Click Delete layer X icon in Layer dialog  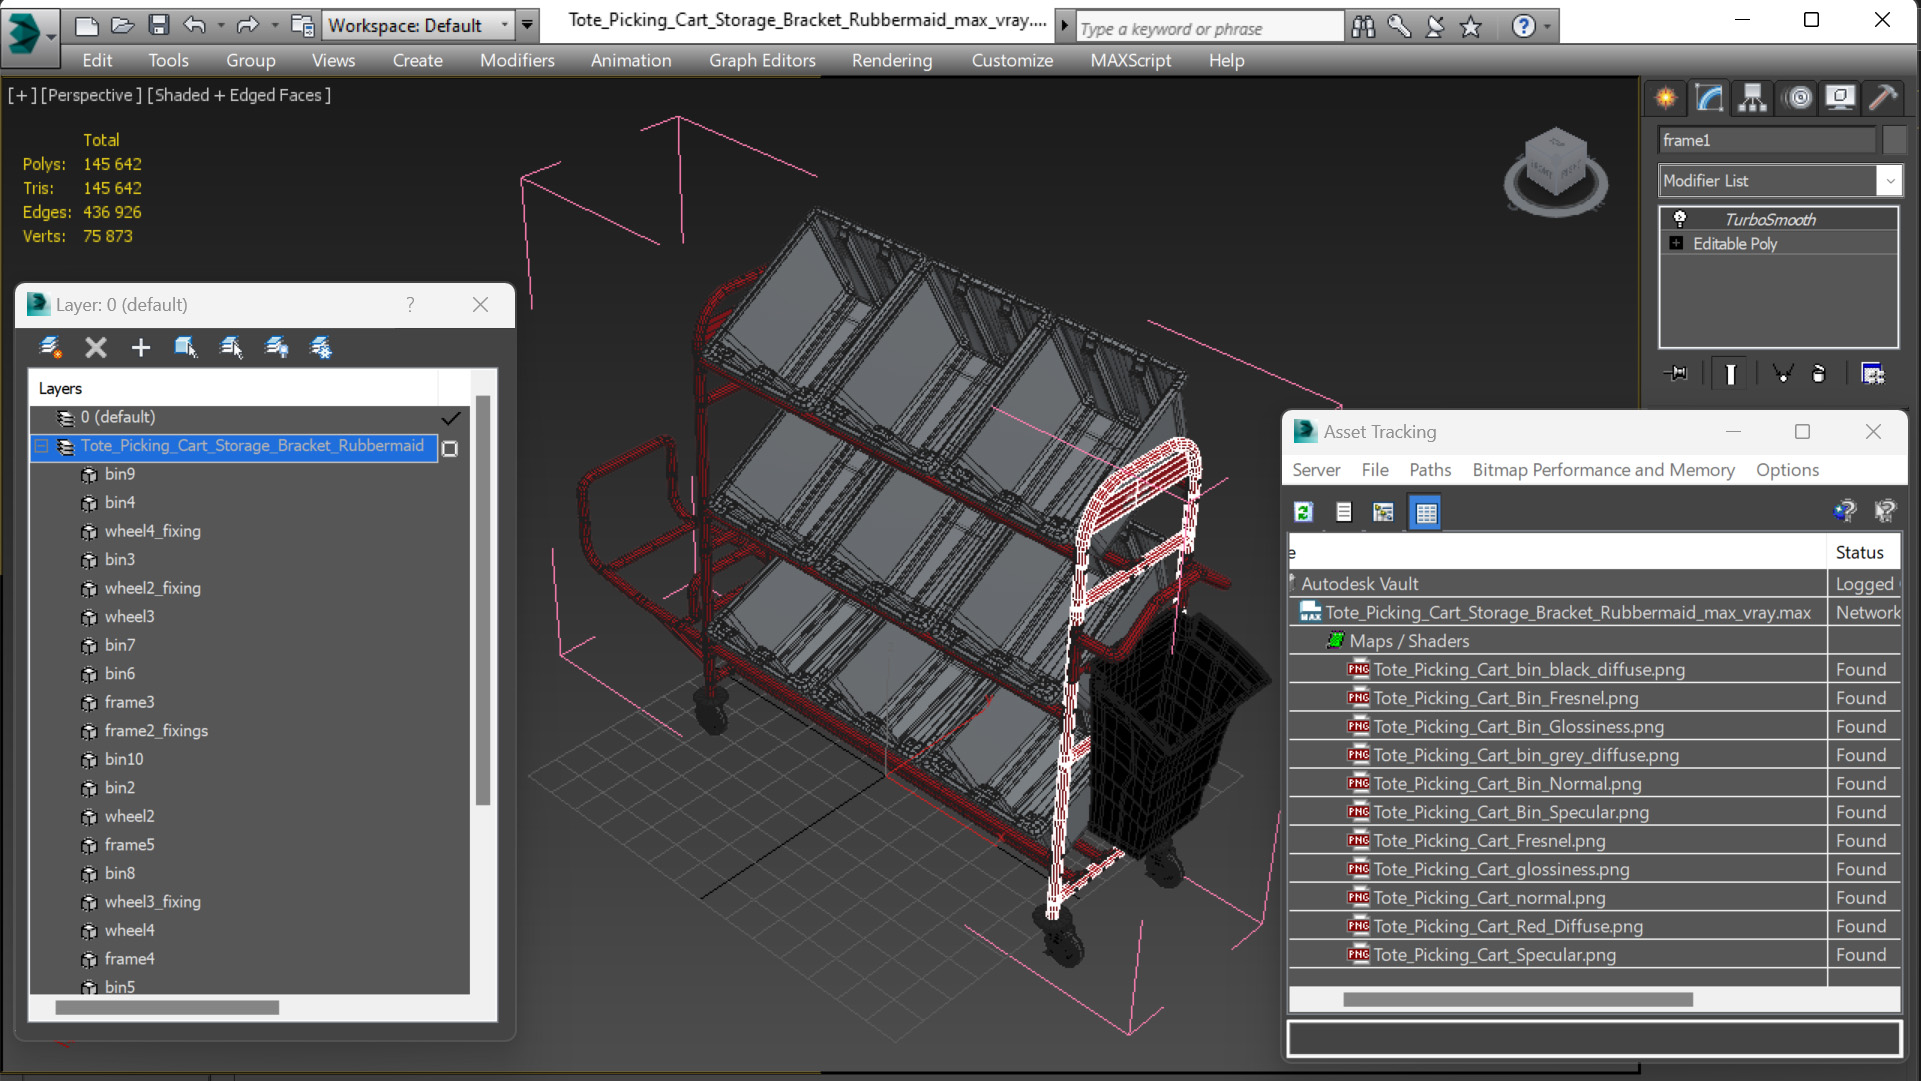pos(96,347)
